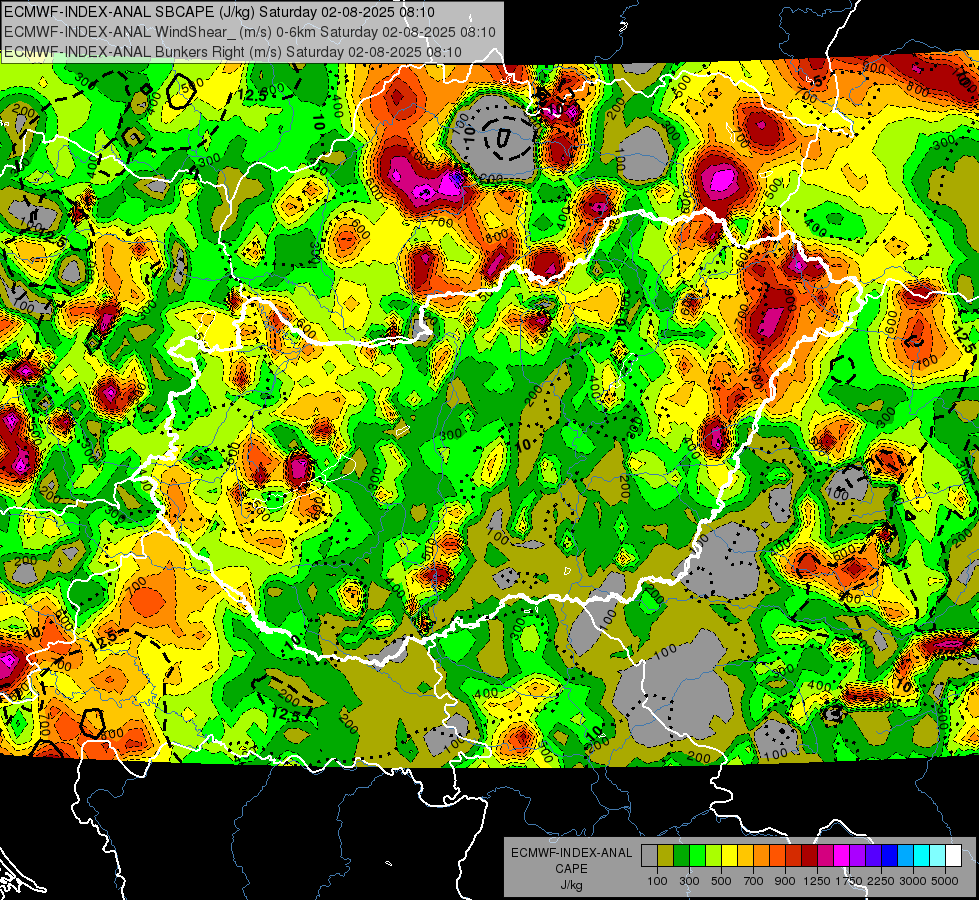Select the yellow legend swatch after 500
This screenshot has width=979, height=900.
(x=729, y=856)
